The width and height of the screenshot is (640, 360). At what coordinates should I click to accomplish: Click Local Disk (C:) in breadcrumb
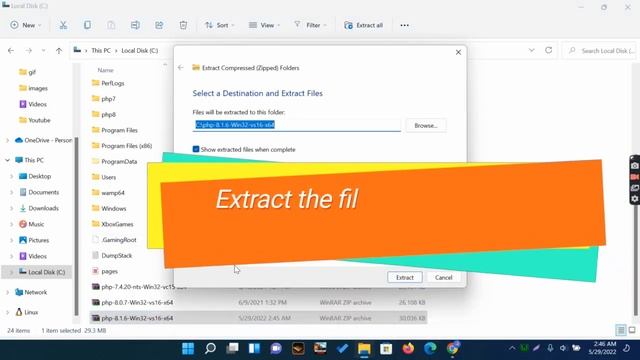tap(140, 51)
